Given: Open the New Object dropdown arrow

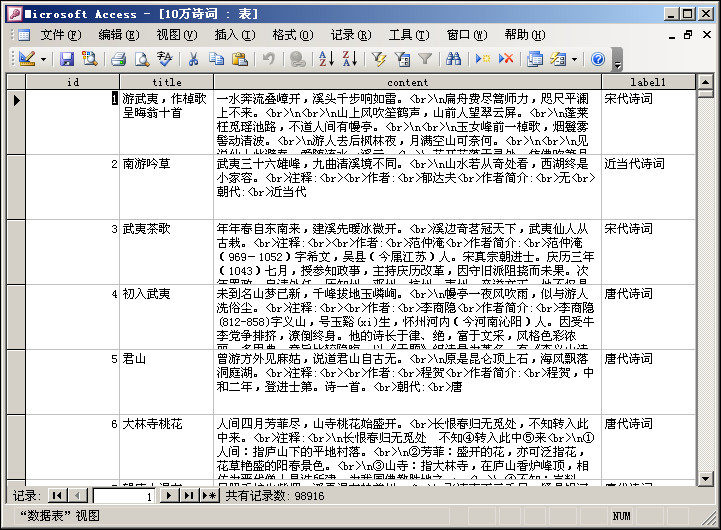Looking at the screenshot, I should pyautogui.click(x=574, y=59).
